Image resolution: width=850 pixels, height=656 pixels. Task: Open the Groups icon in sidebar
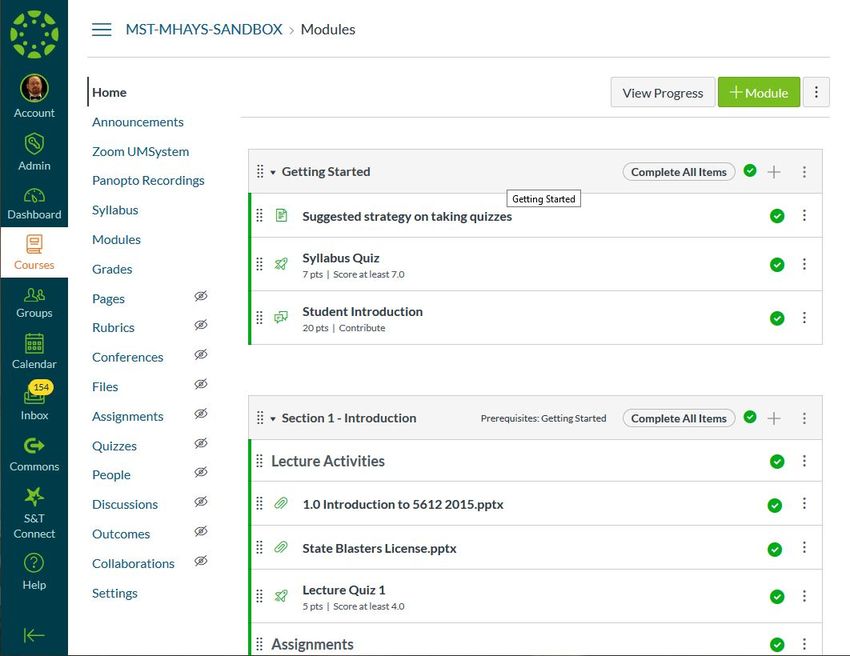coord(34,294)
